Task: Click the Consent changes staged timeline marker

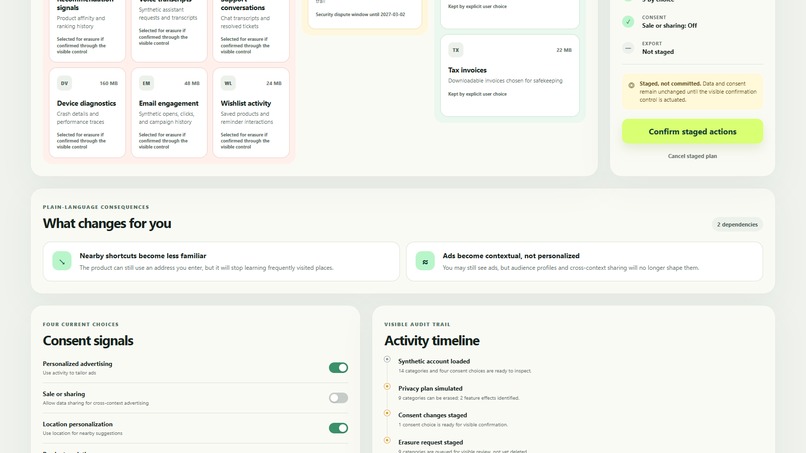Action: 387,413
